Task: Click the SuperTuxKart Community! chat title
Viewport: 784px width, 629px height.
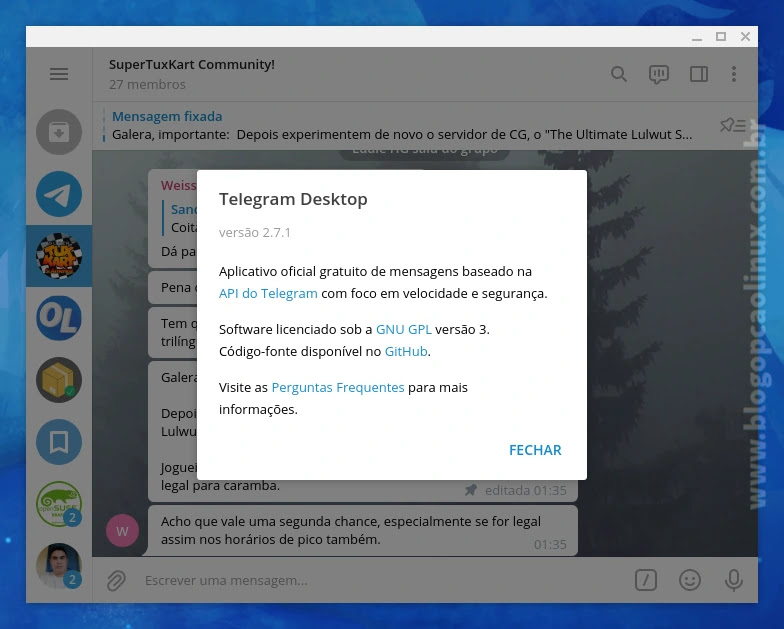Action: point(192,64)
